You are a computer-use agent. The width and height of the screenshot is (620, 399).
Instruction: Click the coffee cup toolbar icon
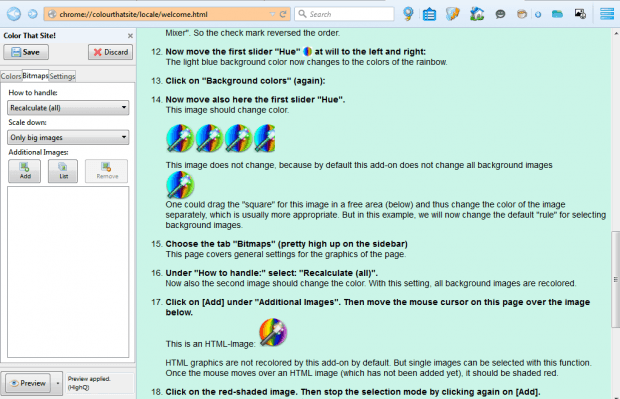coord(522,15)
